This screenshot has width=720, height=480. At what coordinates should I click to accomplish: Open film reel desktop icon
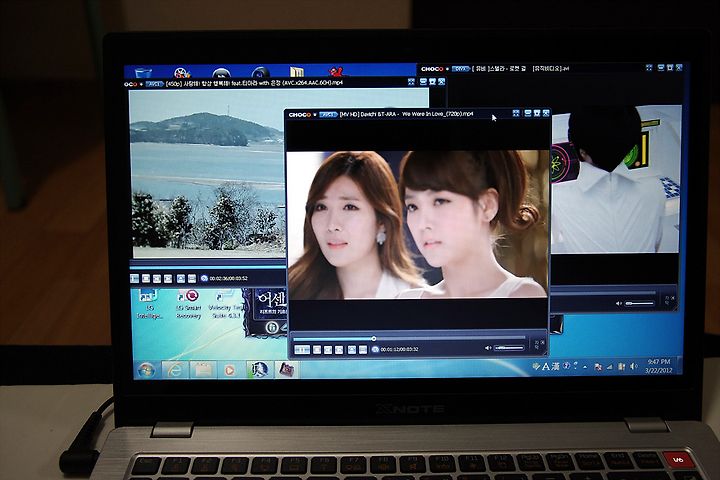point(182,73)
